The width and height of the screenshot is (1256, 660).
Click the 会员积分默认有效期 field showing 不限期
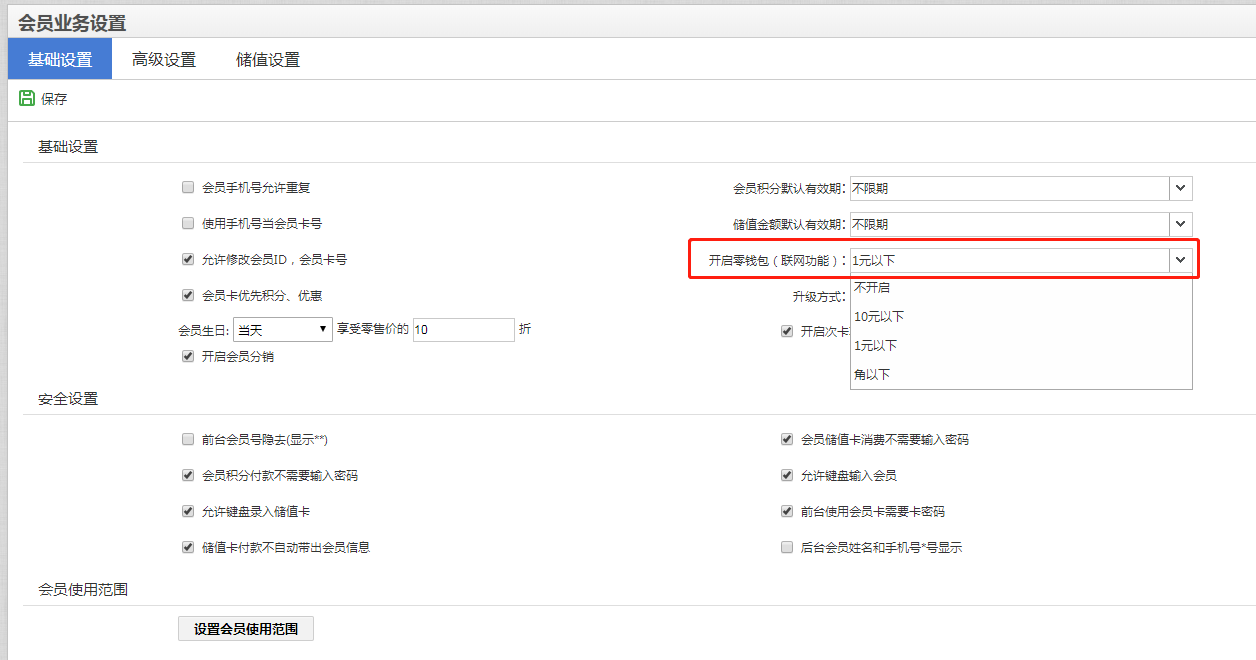(1010, 188)
